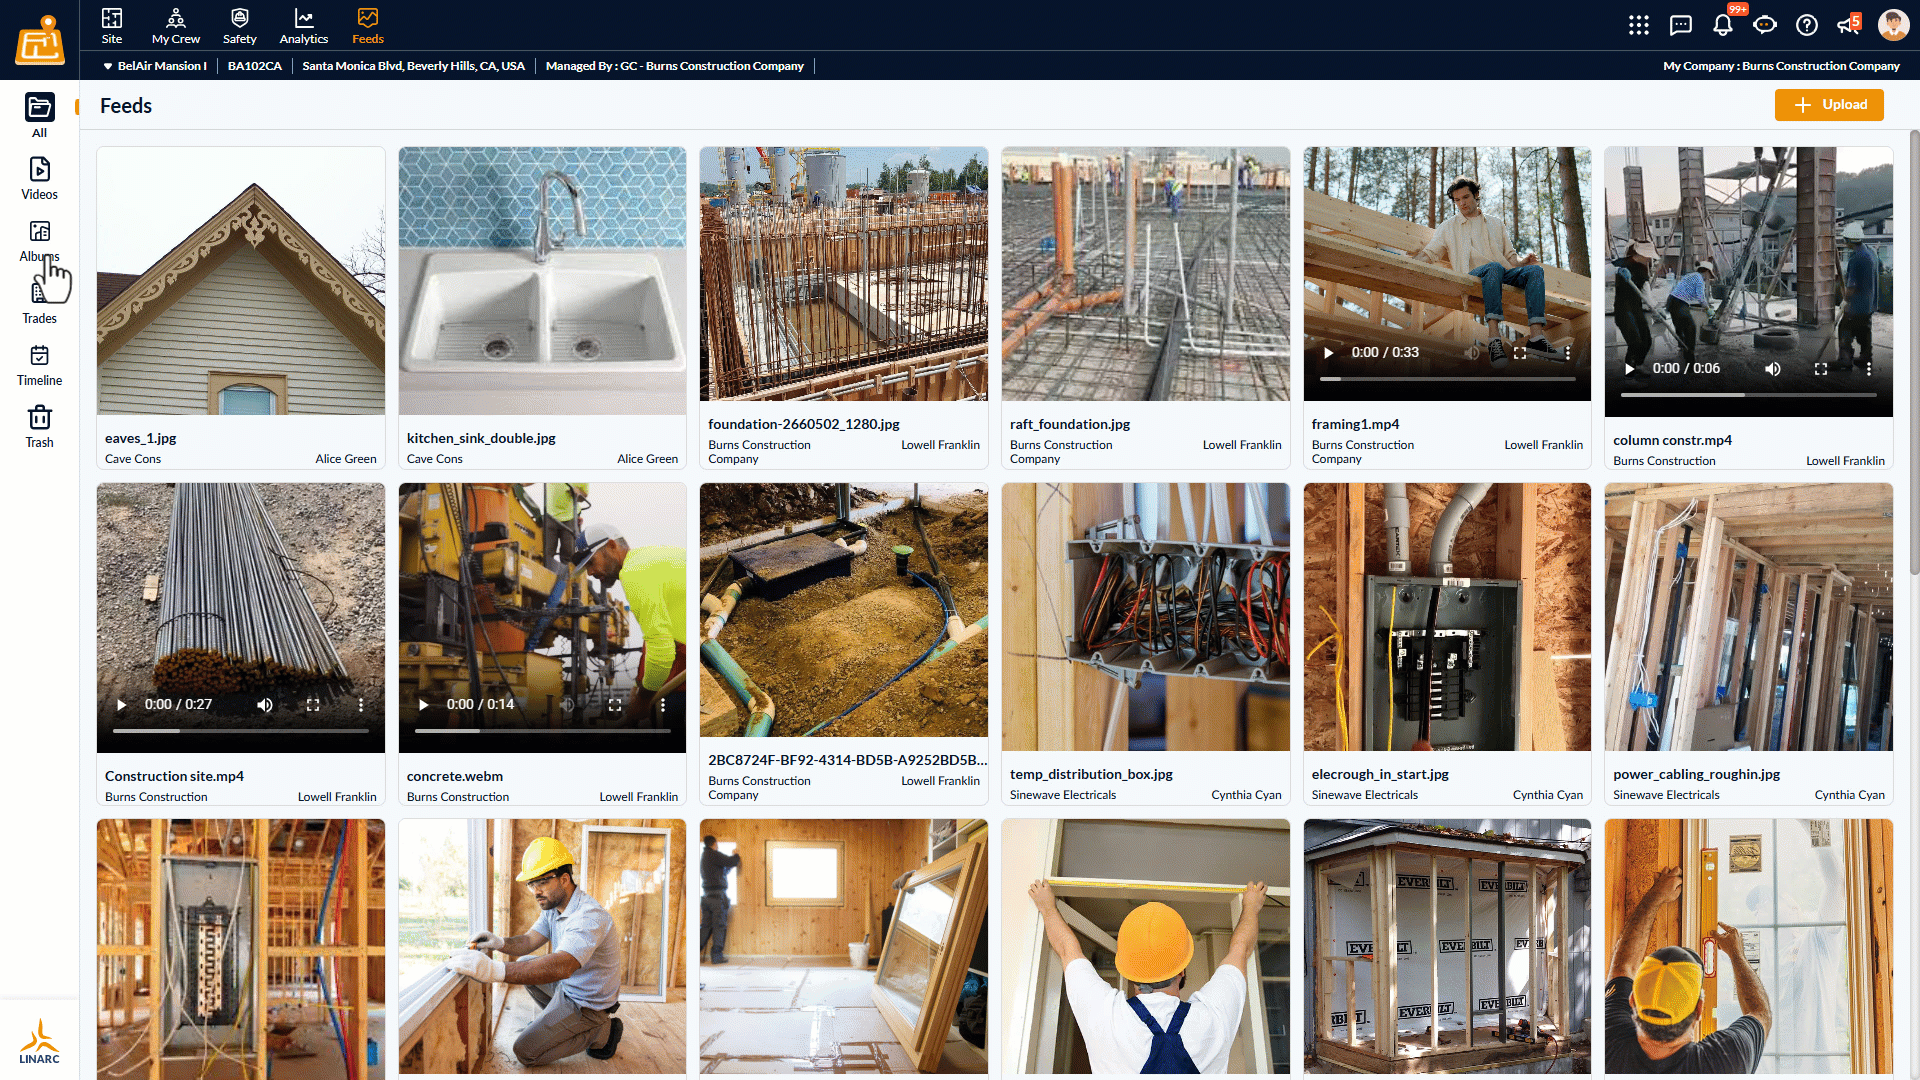
Task: Switch to the My Crew tab
Action: click(176, 26)
